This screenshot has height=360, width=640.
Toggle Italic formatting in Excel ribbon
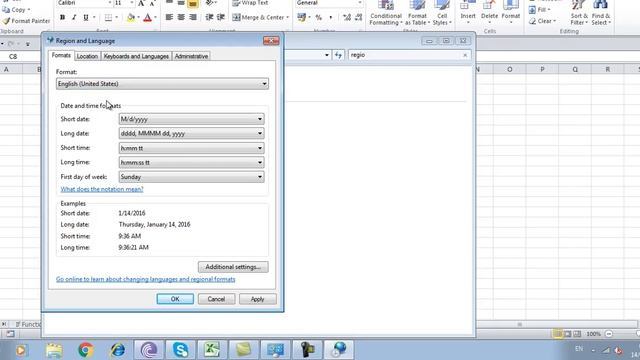point(74,18)
